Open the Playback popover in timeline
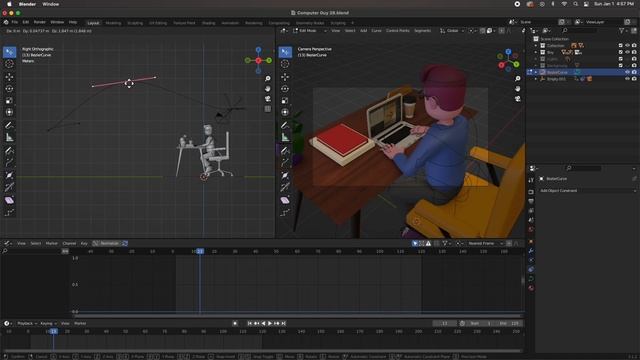Viewport: 640px width, 360px height. pos(27,323)
